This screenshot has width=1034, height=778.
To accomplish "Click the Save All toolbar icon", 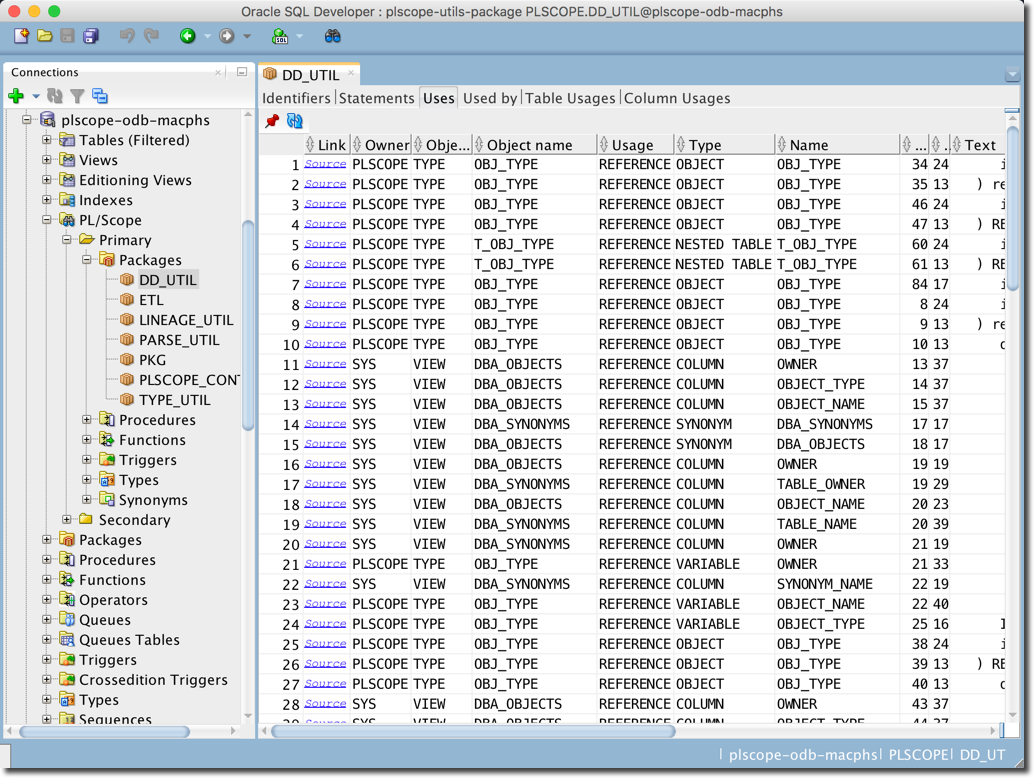I will click(90, 35).
